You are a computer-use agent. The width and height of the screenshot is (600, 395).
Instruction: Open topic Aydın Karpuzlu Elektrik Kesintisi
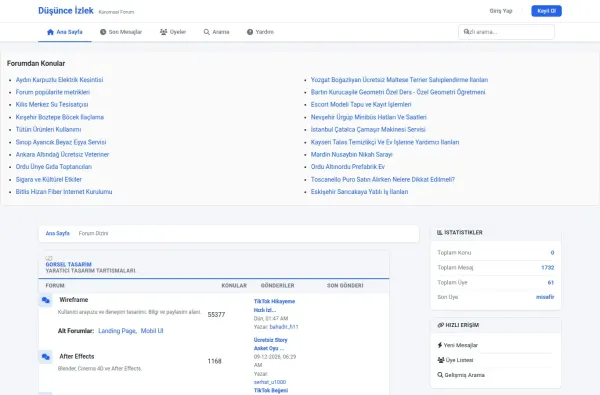point(59,80)
